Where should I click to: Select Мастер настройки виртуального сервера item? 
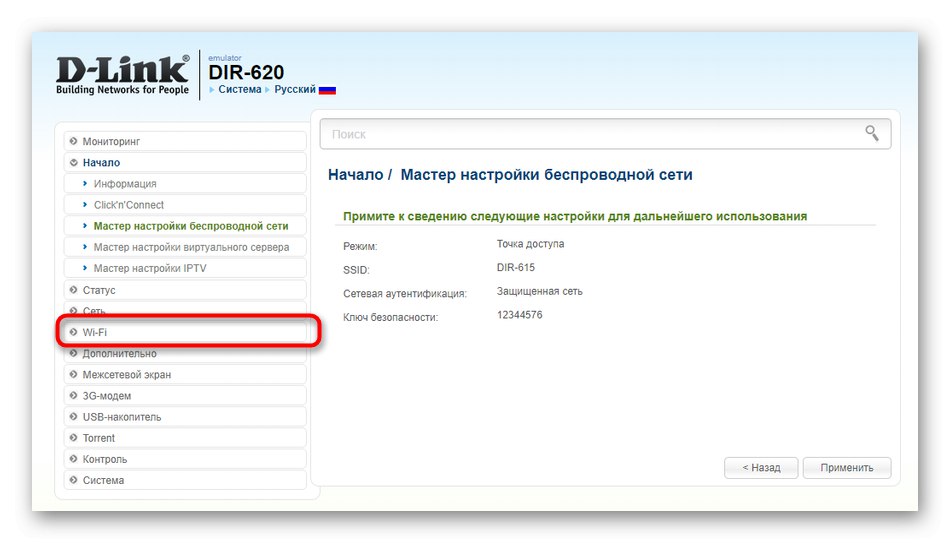[185, 247]
